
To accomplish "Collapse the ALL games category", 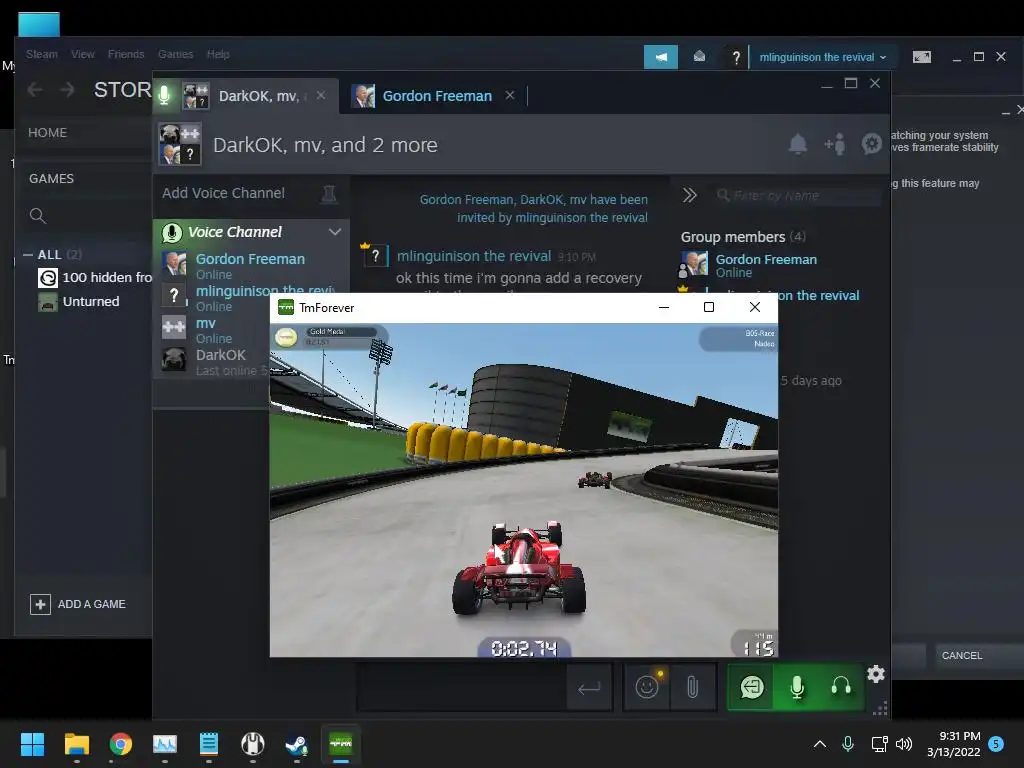I will coord(28,255).
